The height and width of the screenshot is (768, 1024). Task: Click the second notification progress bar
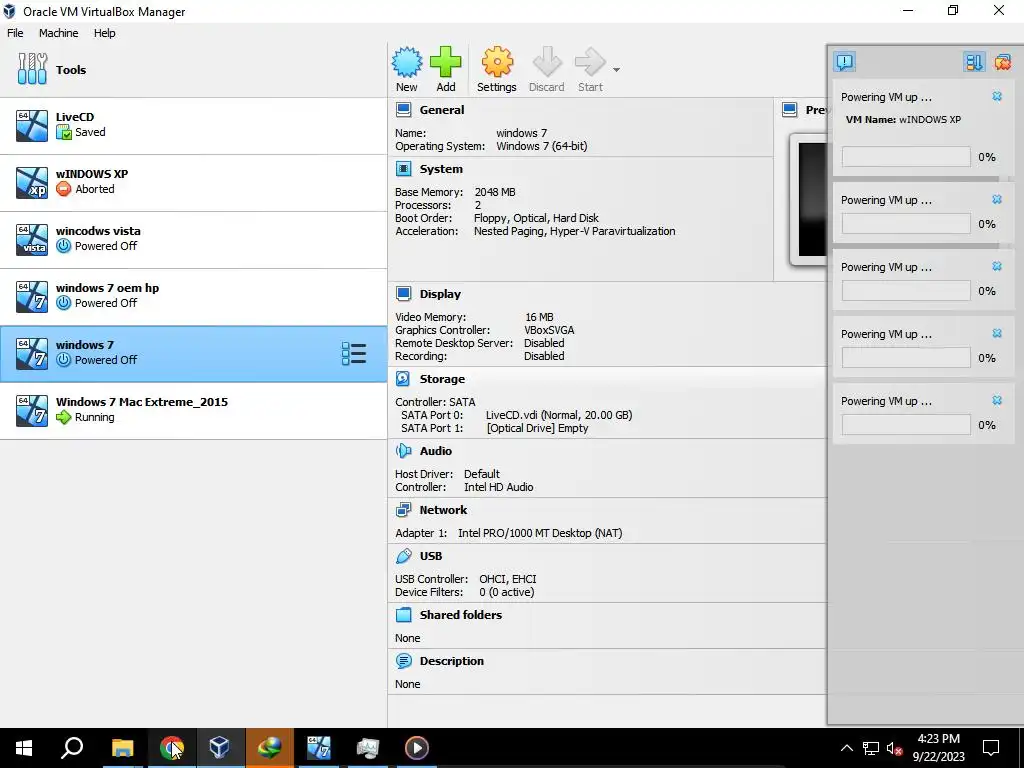coord(906,224)
